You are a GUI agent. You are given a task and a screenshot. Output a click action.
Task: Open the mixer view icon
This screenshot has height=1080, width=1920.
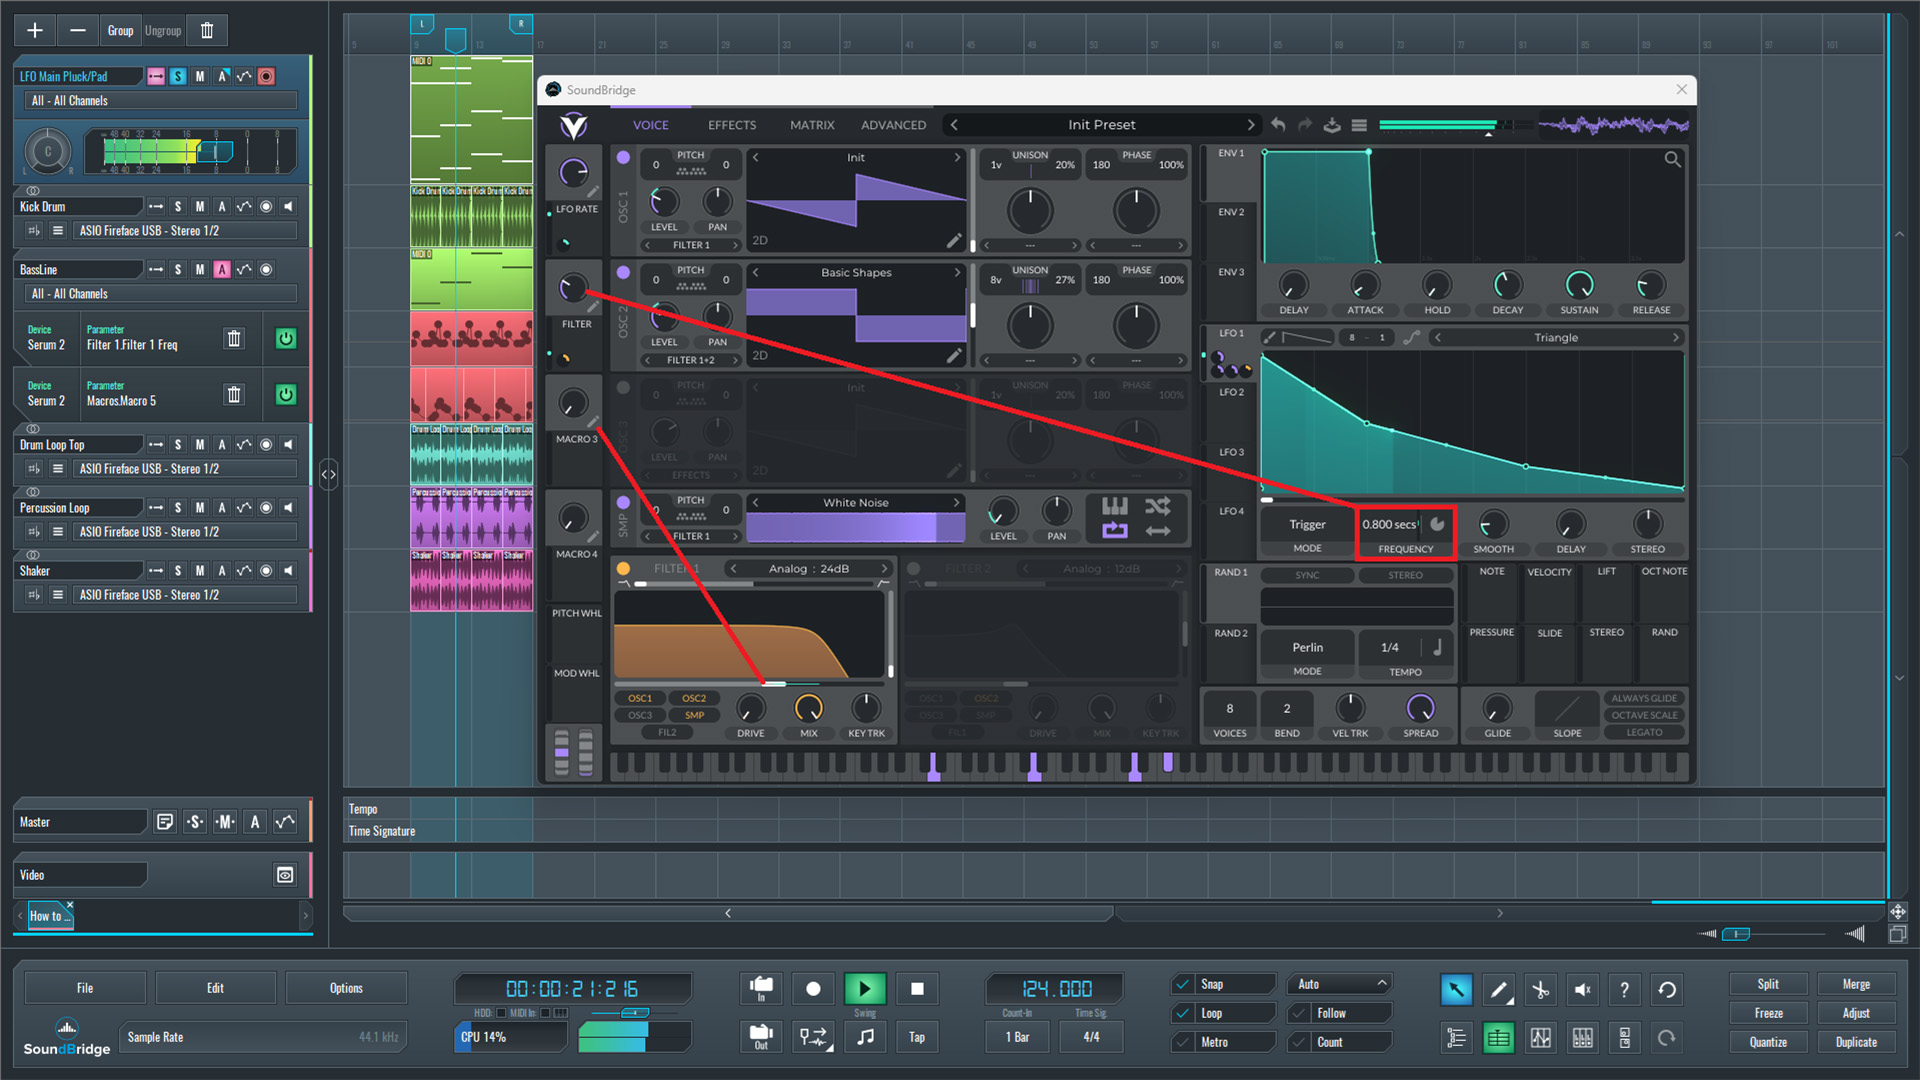tap(1582, 1038)
